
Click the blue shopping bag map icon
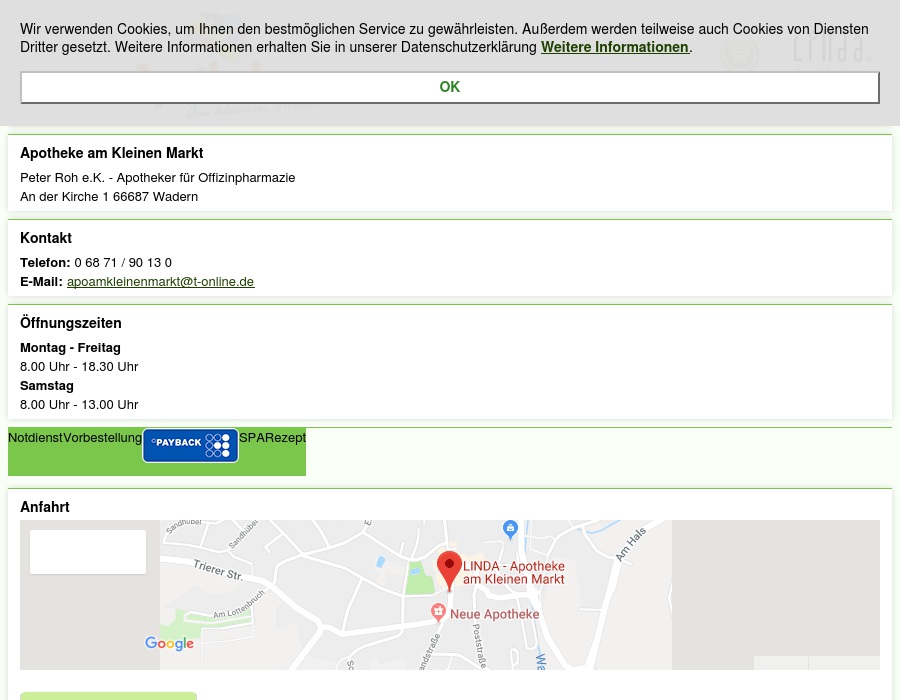click(510, 527)
